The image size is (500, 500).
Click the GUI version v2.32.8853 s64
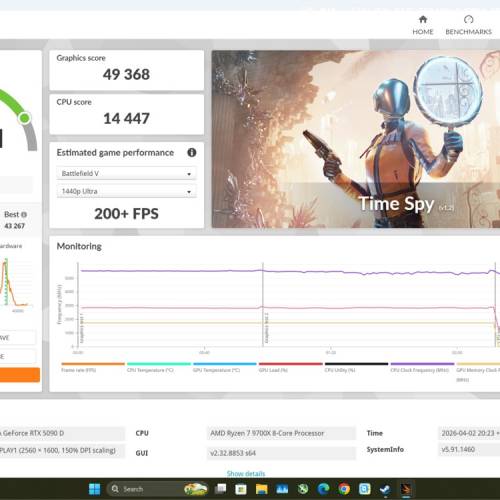[x=281, y=453]
